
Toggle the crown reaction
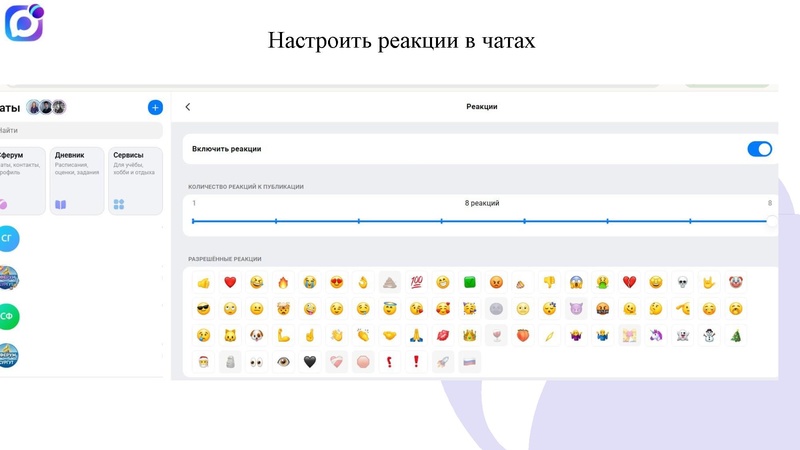(x=469, y=335)
